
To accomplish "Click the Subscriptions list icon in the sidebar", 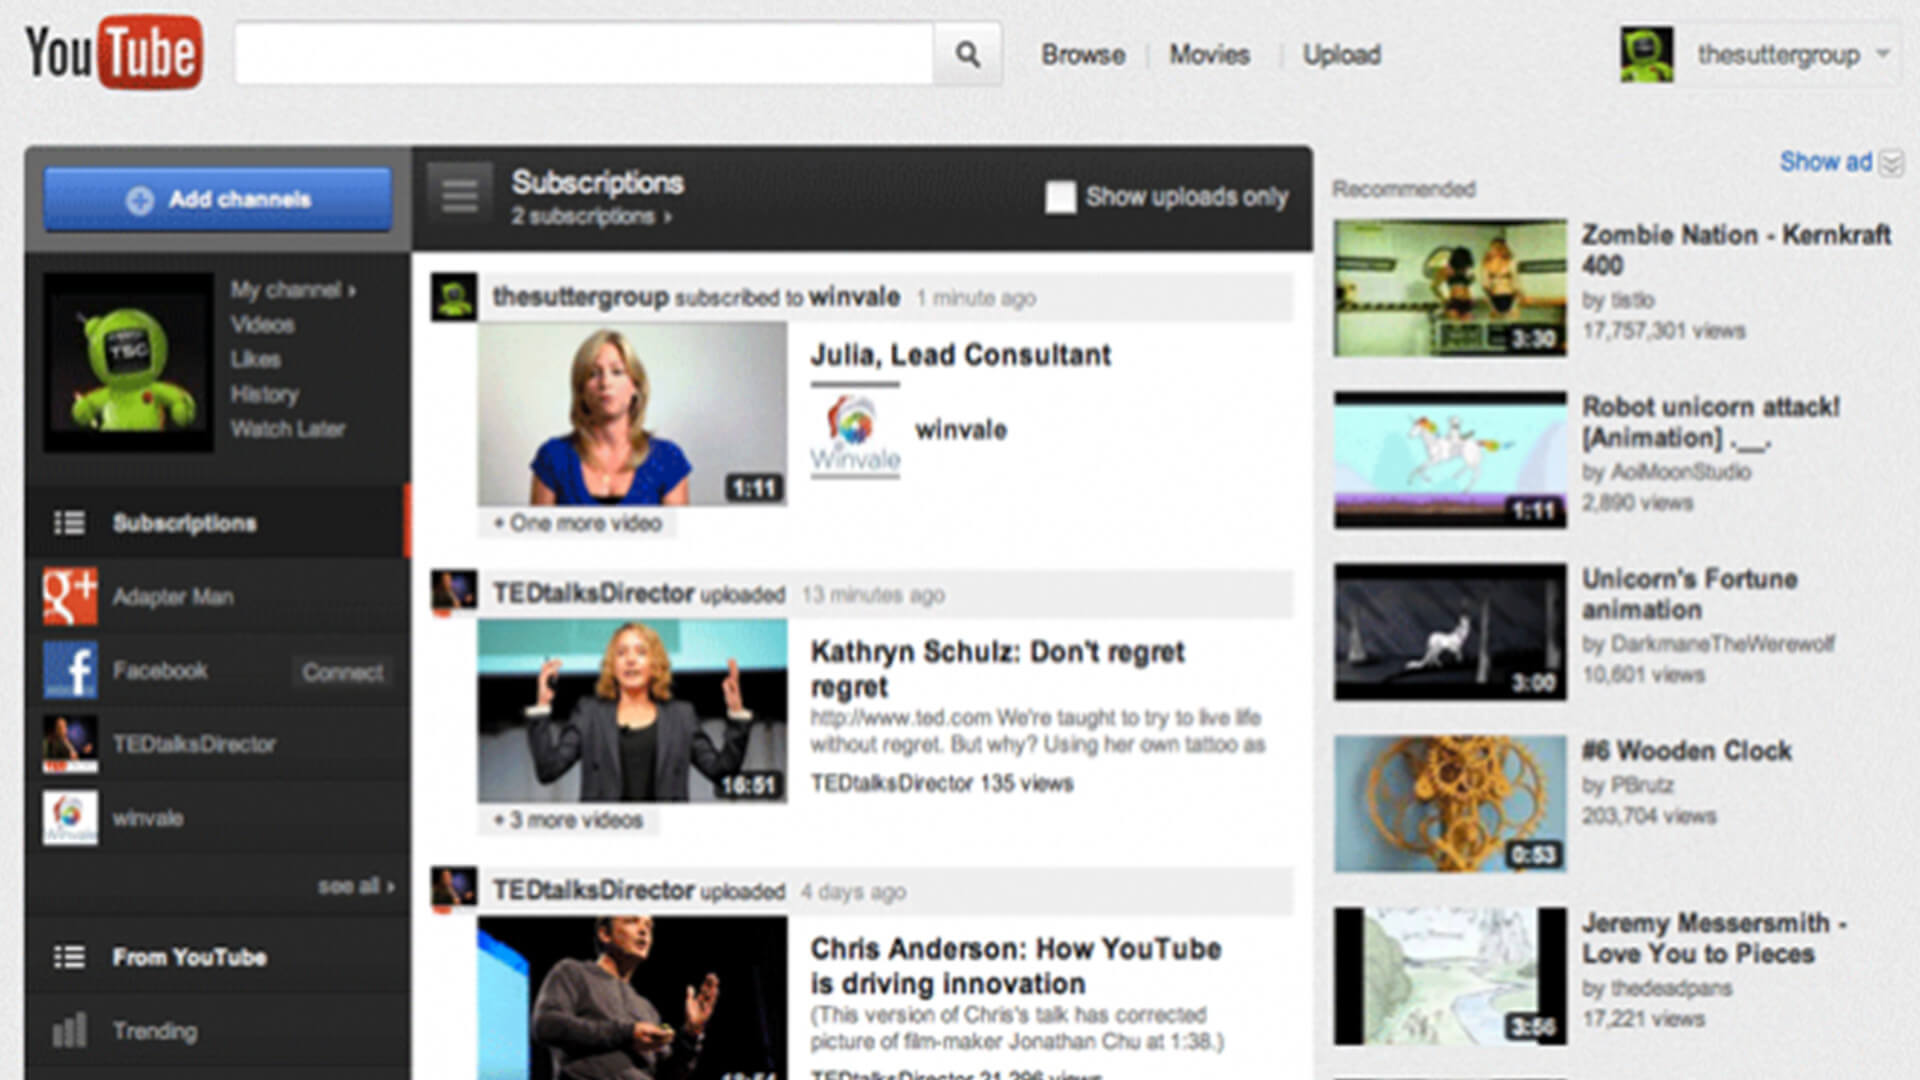I will [69, 523].
